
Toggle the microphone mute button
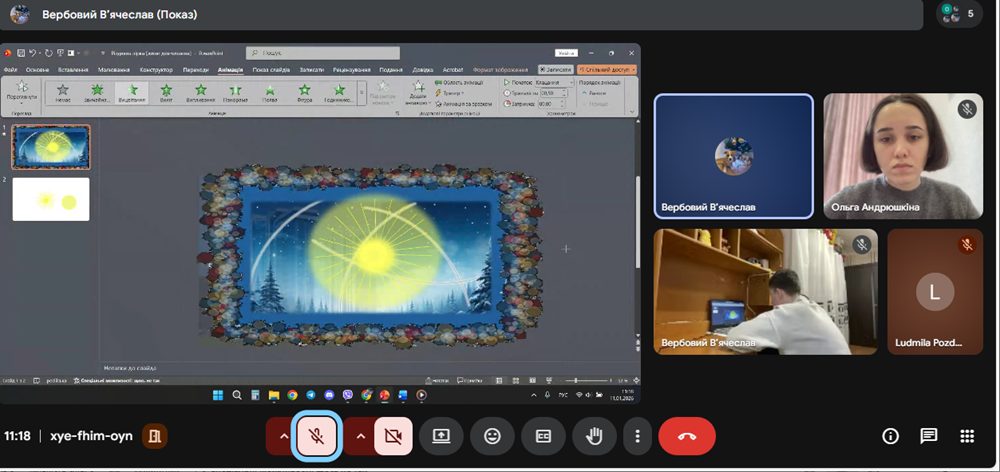point(317,436)
